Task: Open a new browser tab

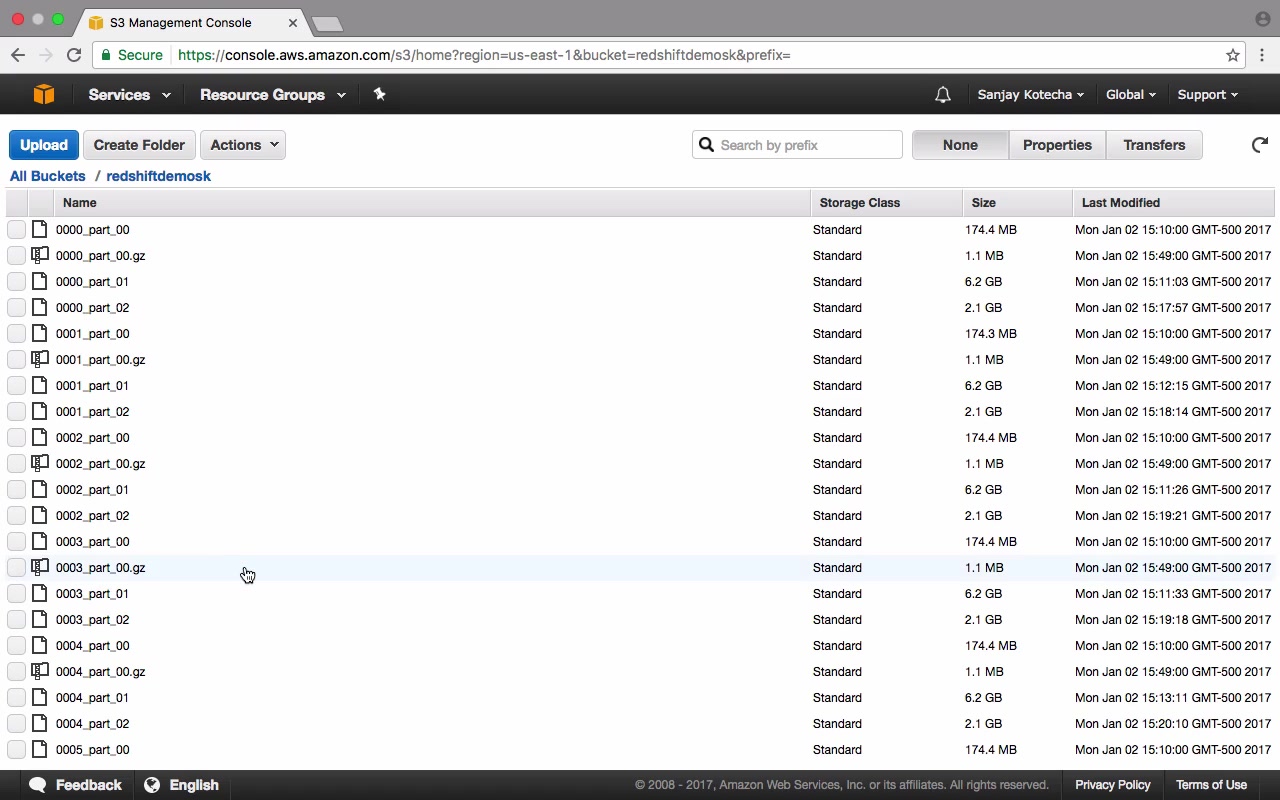Action: pyautogui.click(x=327, y=23)
